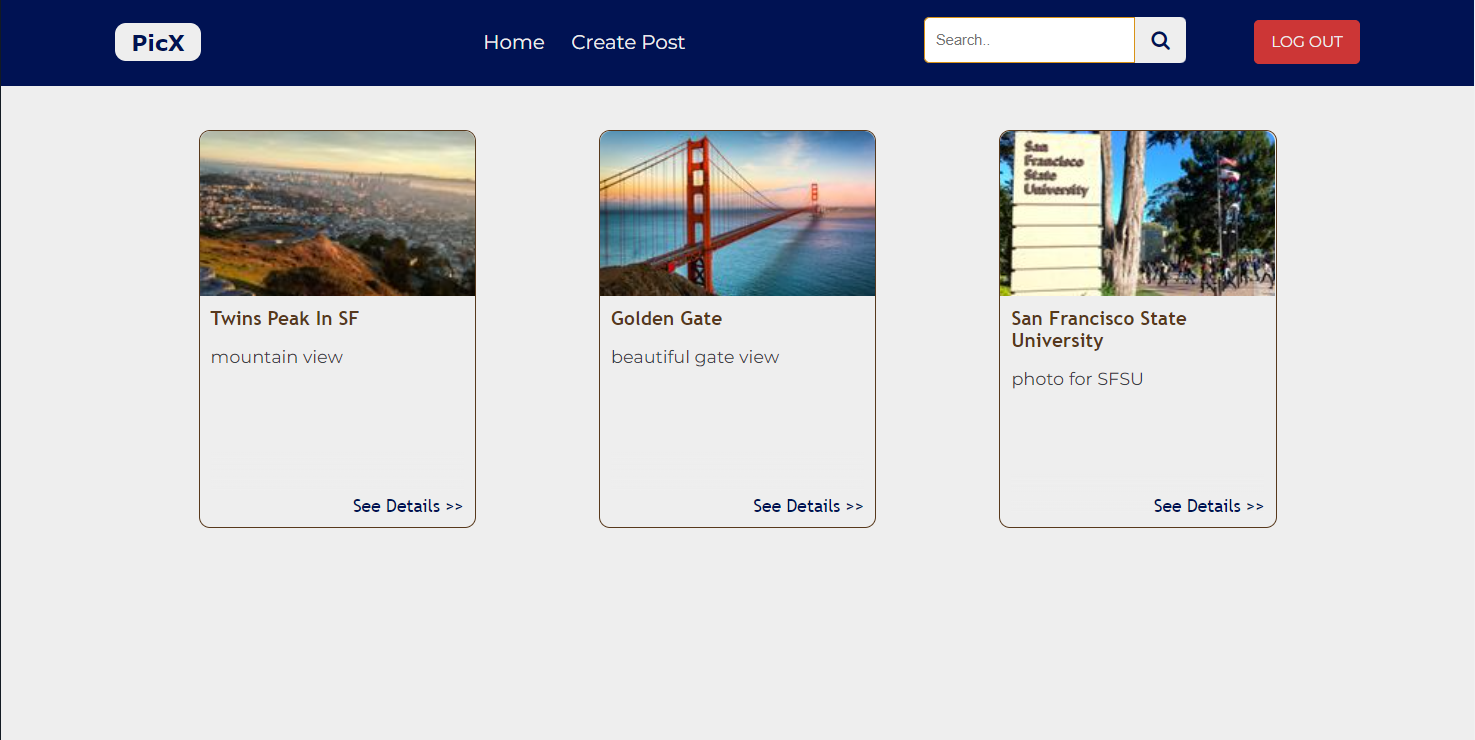Click the 'beautiful gate view' description
Screen dimensions: 1475x740
click(x=695, y=356)
